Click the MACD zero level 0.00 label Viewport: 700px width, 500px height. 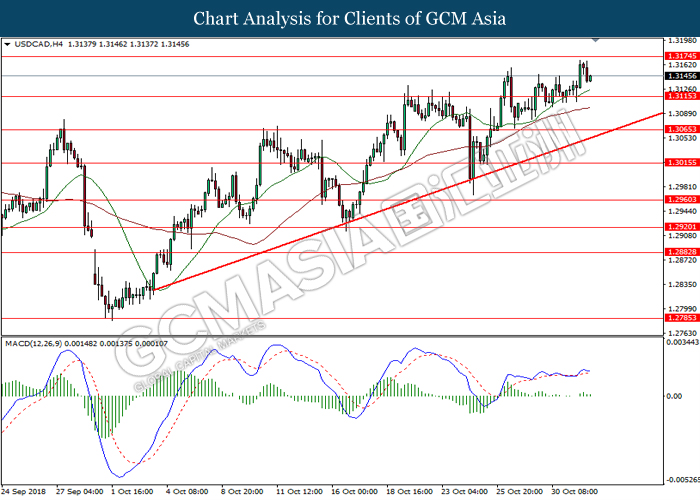[674, 396]
